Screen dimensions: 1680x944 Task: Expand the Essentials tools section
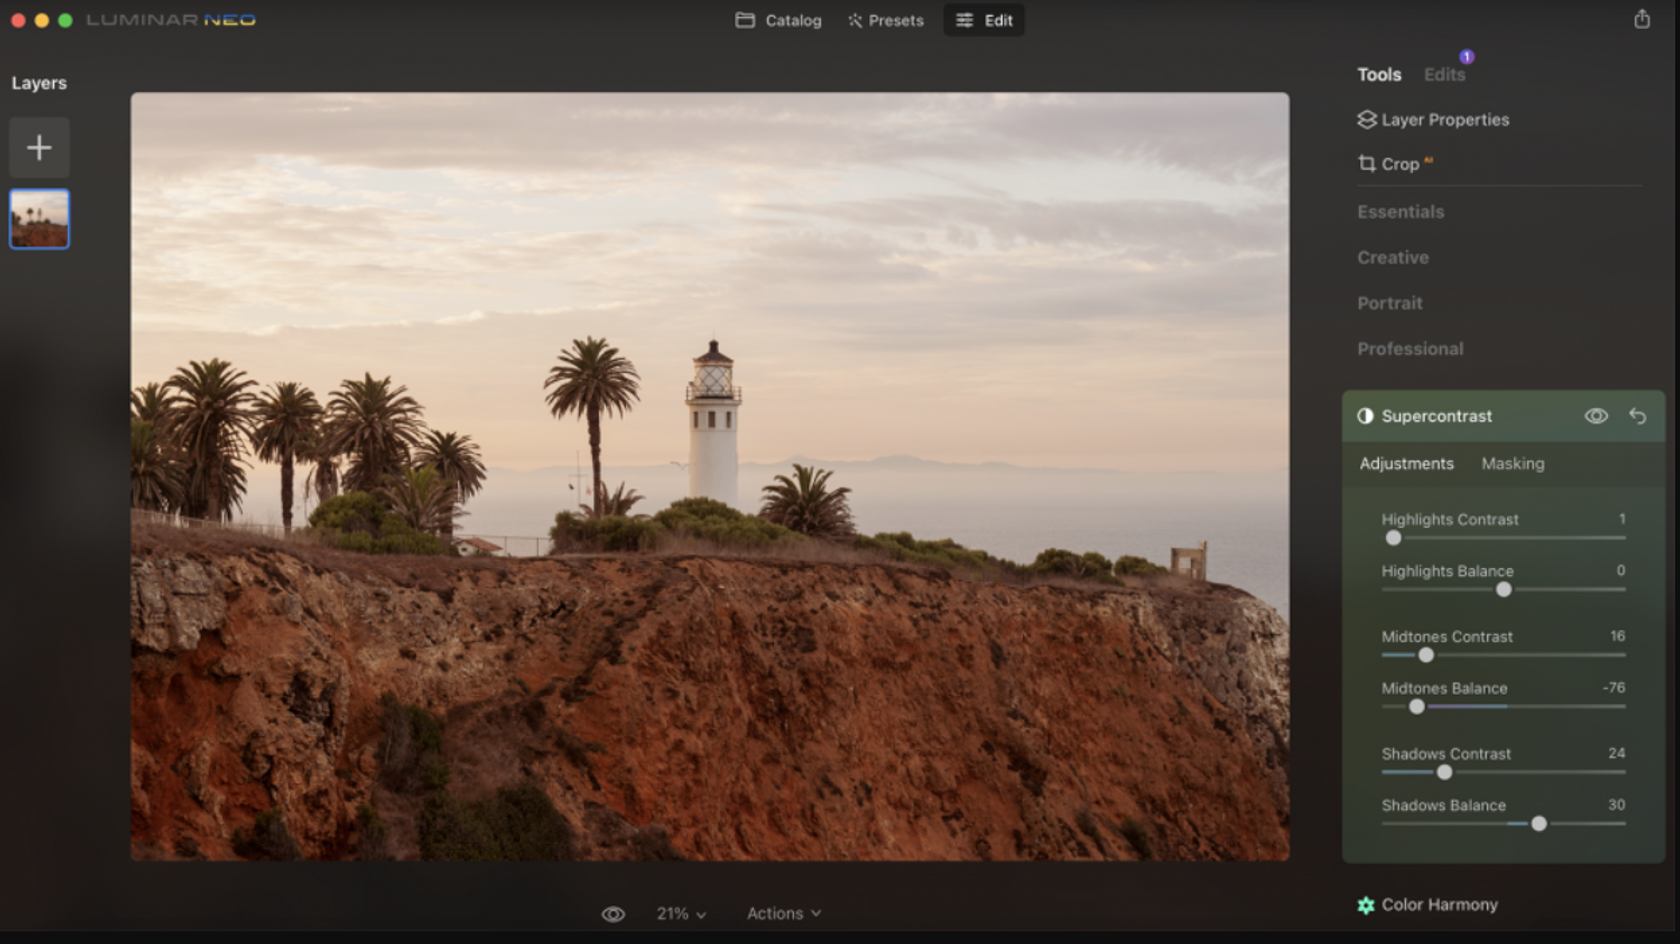coord(1400,211)
